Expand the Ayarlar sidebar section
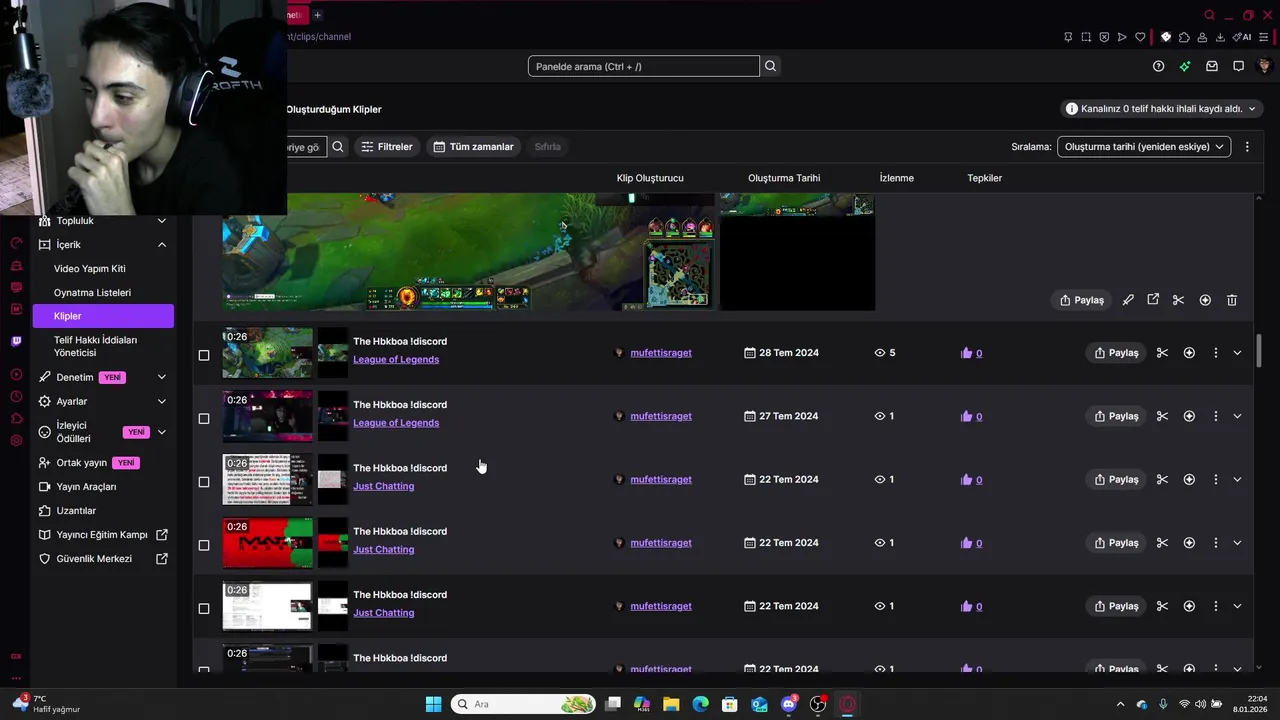 (x=162, y=401)
